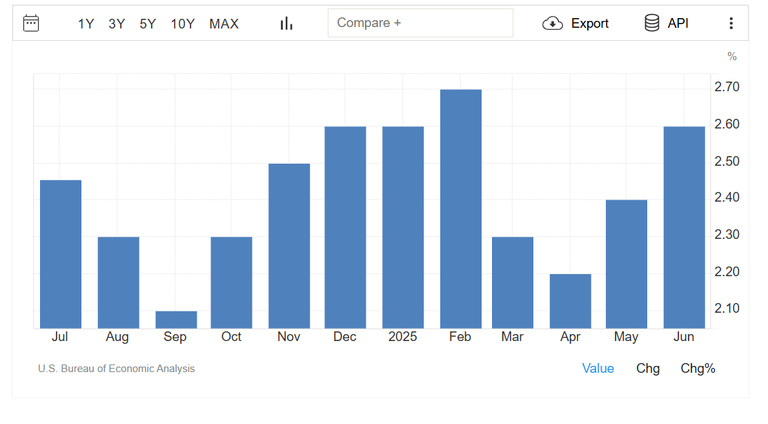Click the 2.30 y-axis label
Viewport: 768px width, 424px height.
pos(727,235)
